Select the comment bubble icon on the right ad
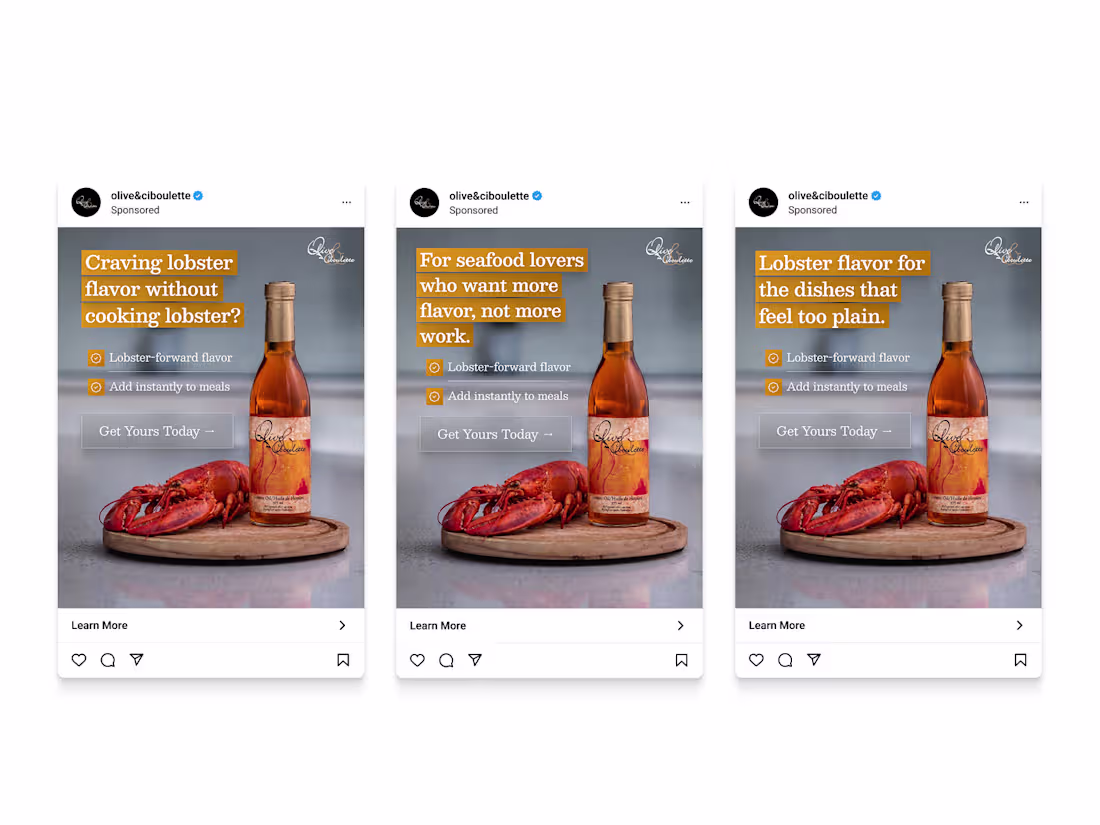The width and height of the screenshot is (1100, 825). [785, 660]
